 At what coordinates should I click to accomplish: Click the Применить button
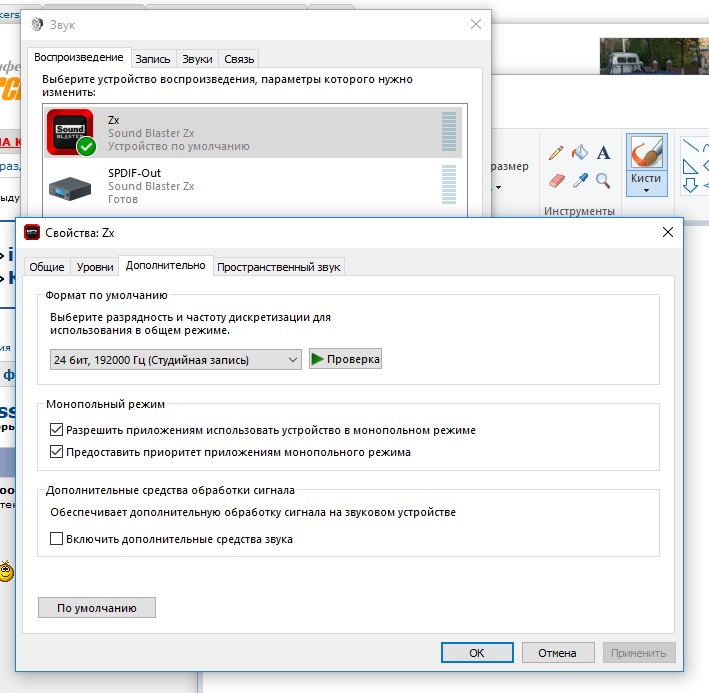(x=639, y=653)
